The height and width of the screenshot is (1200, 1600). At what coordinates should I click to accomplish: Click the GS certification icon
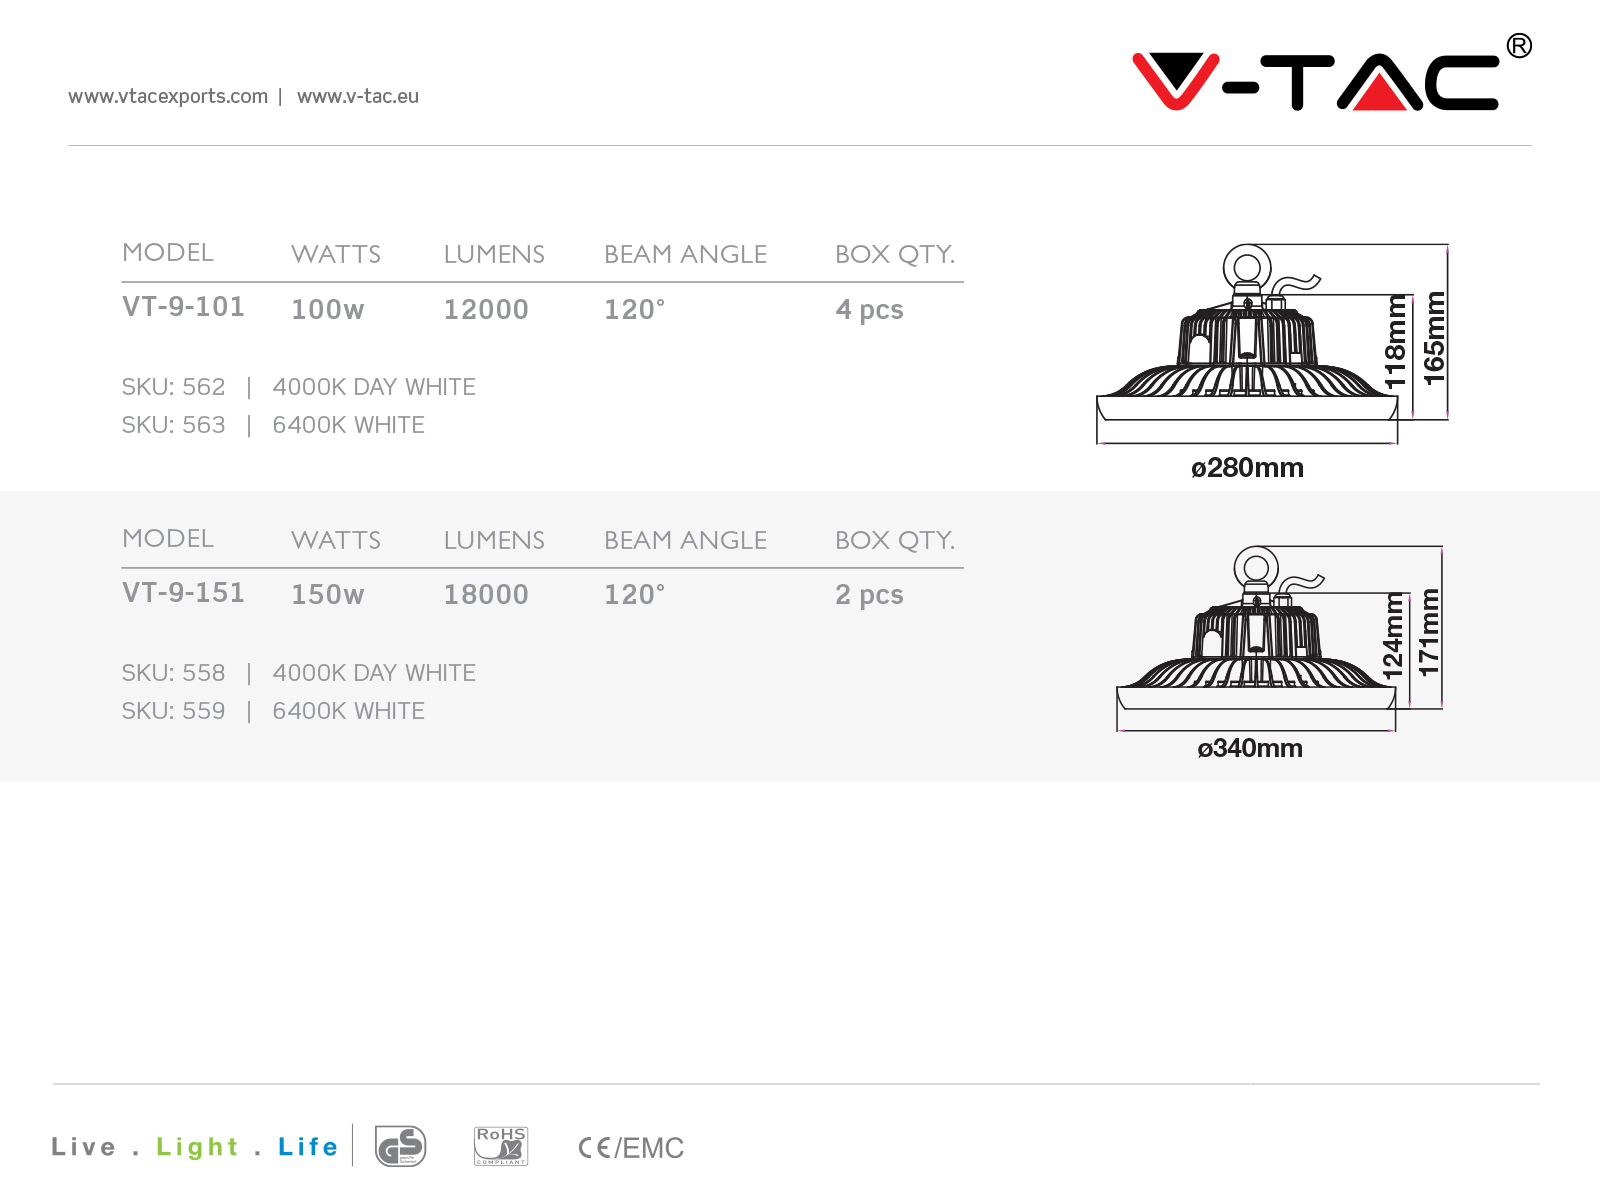pyautogui.click(x=400, y=1146)
